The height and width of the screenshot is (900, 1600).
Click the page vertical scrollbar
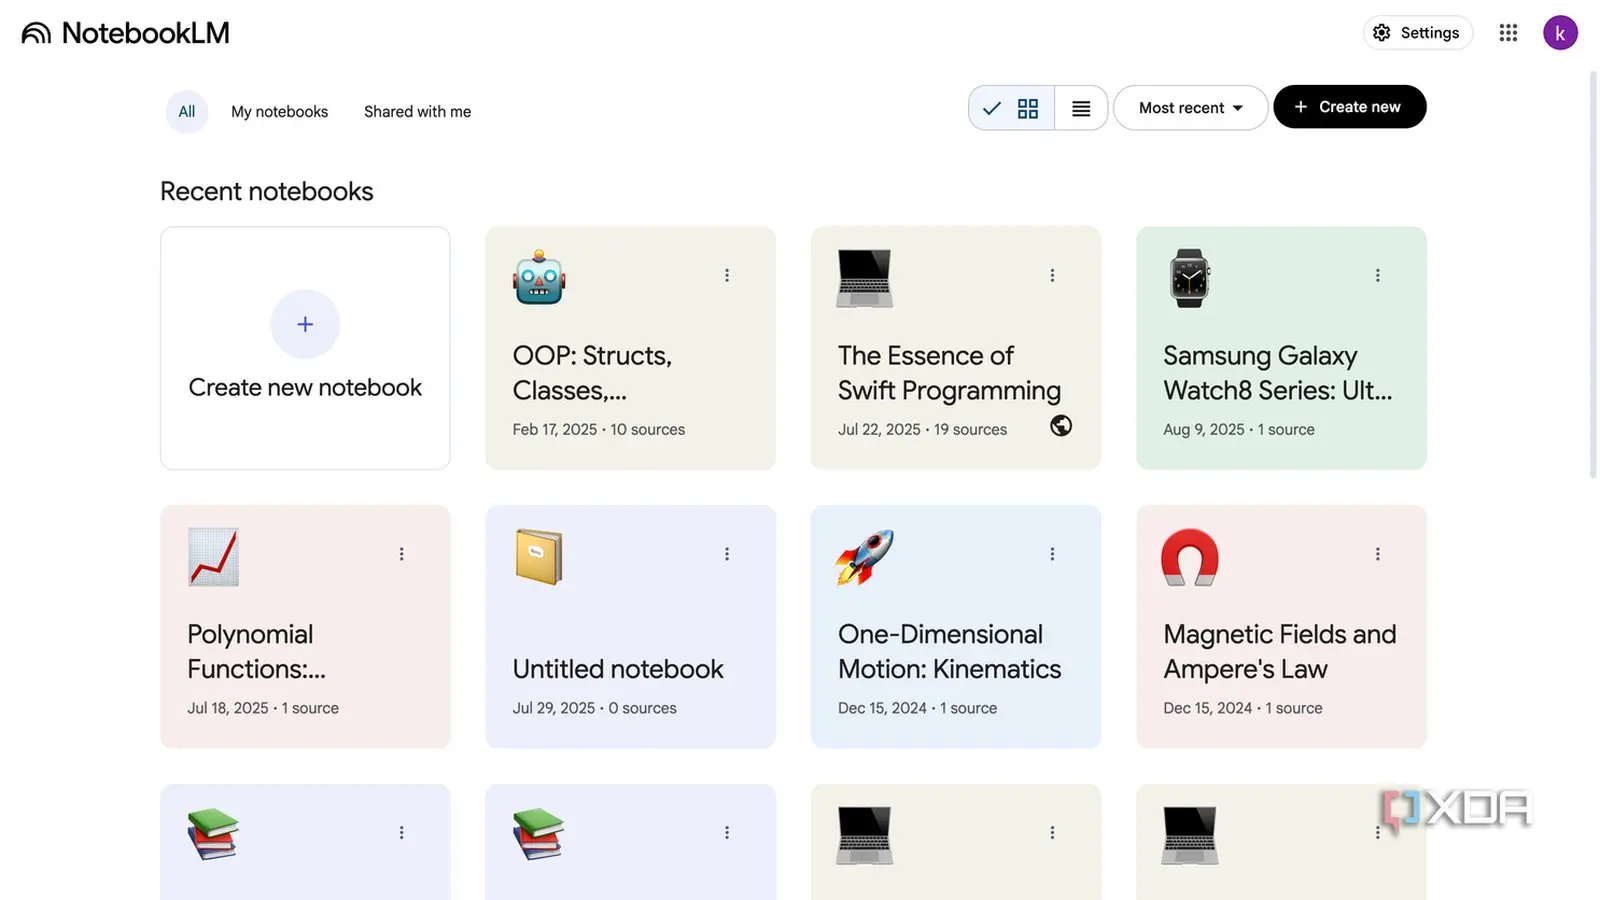point(1593,275)
